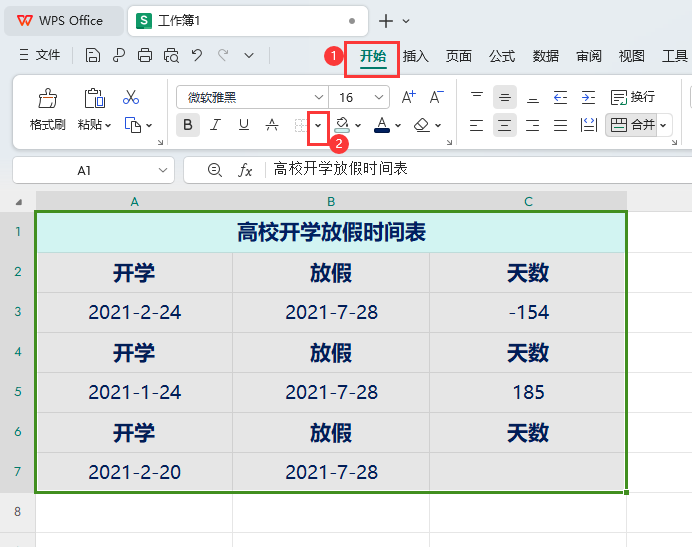This screenshot has width=692, height=547.
Task: Switch to the 公式 ribbon tab
Action: pos(502,57)
